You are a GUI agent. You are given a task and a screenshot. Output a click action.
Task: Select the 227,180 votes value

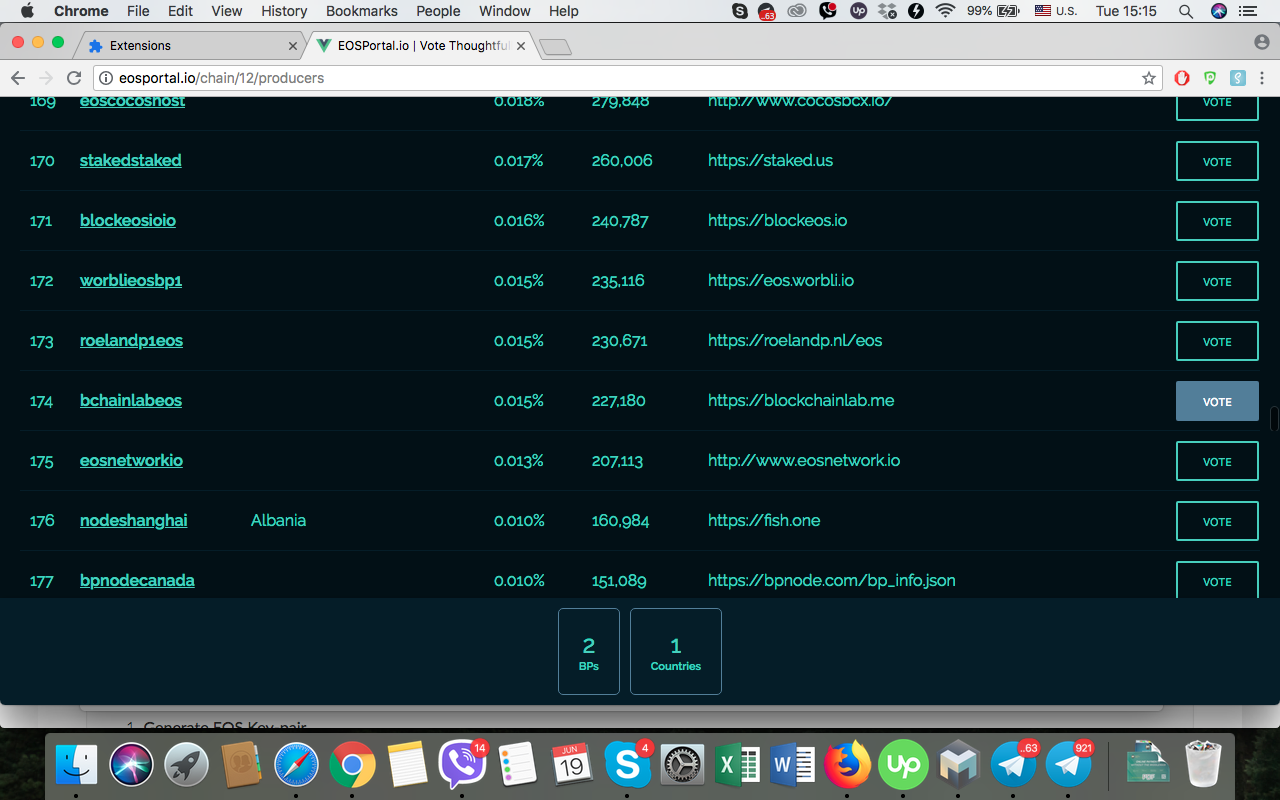pos(618,400)
